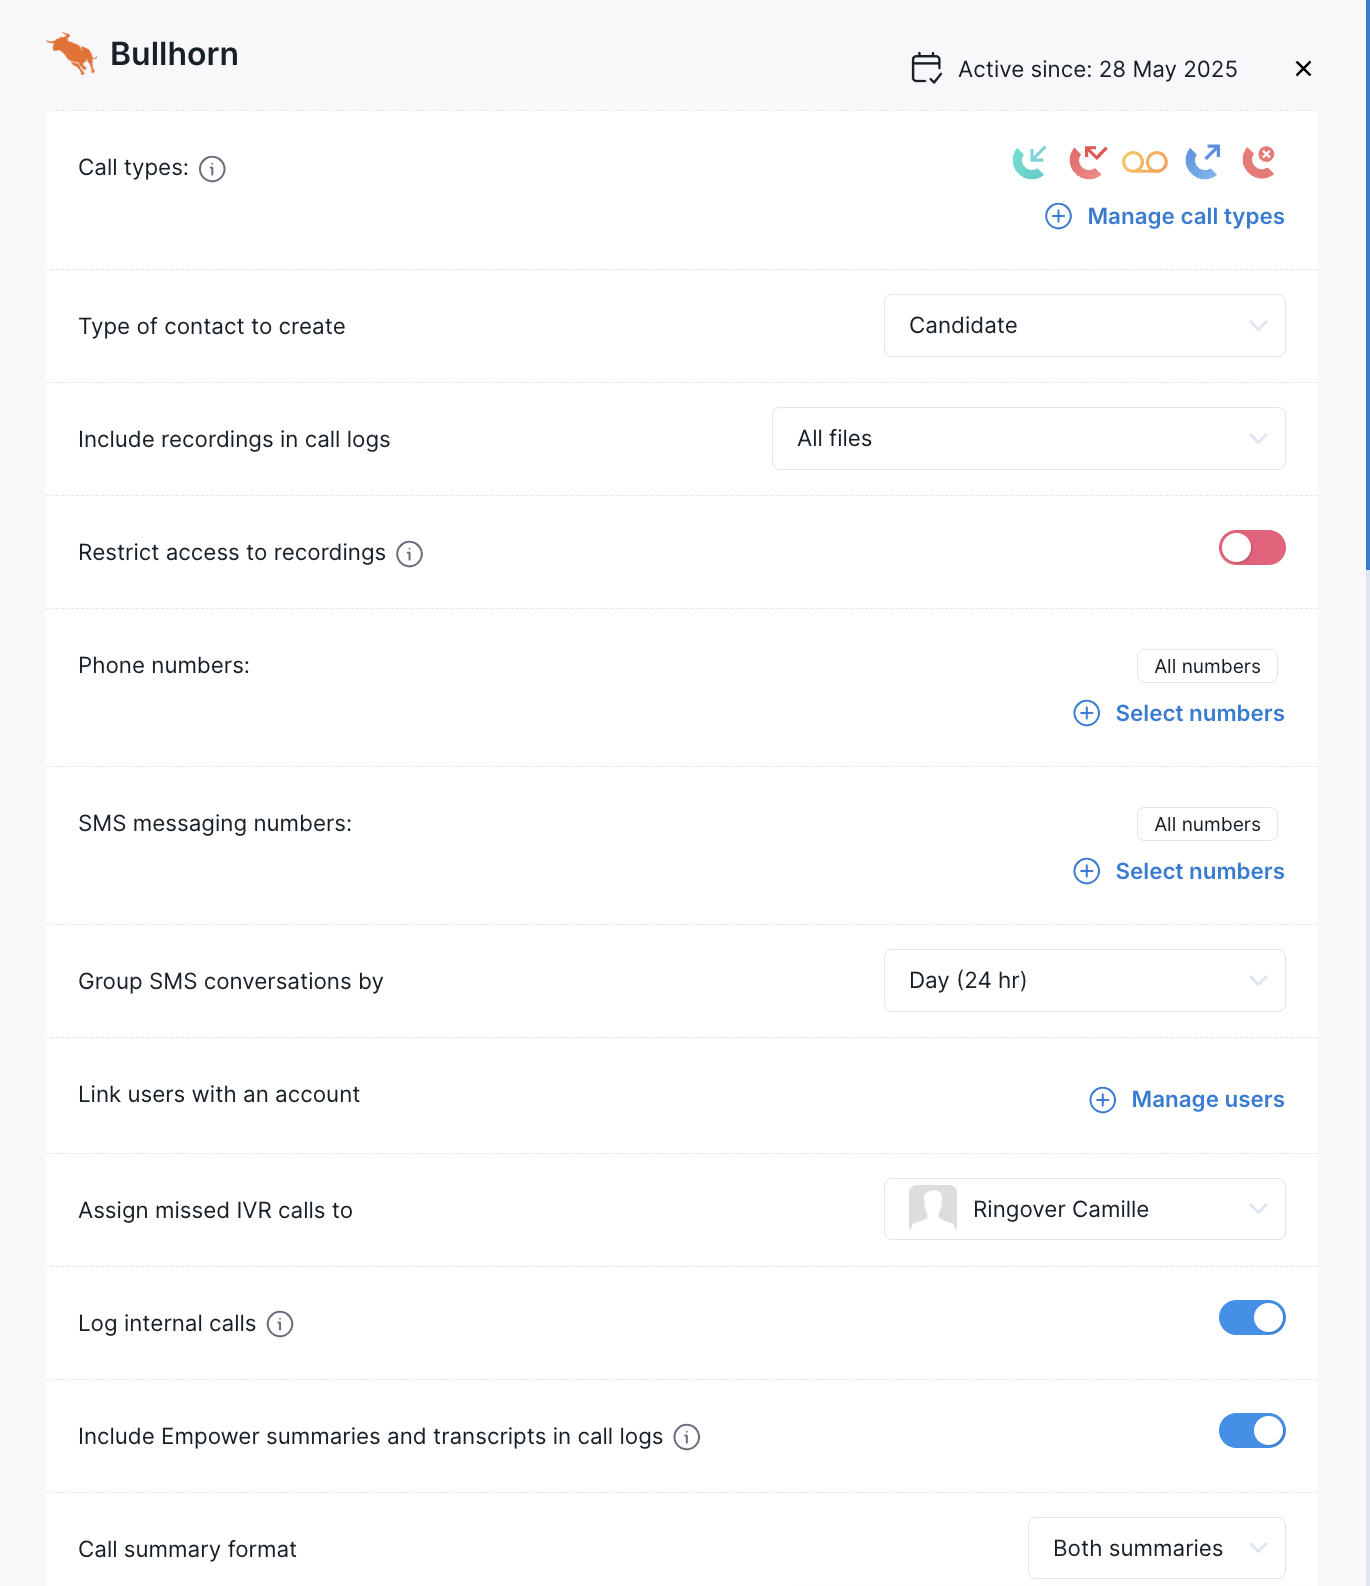
Task: Turn off Empower summaries and transcripts
Action: click(1252, 1431)
